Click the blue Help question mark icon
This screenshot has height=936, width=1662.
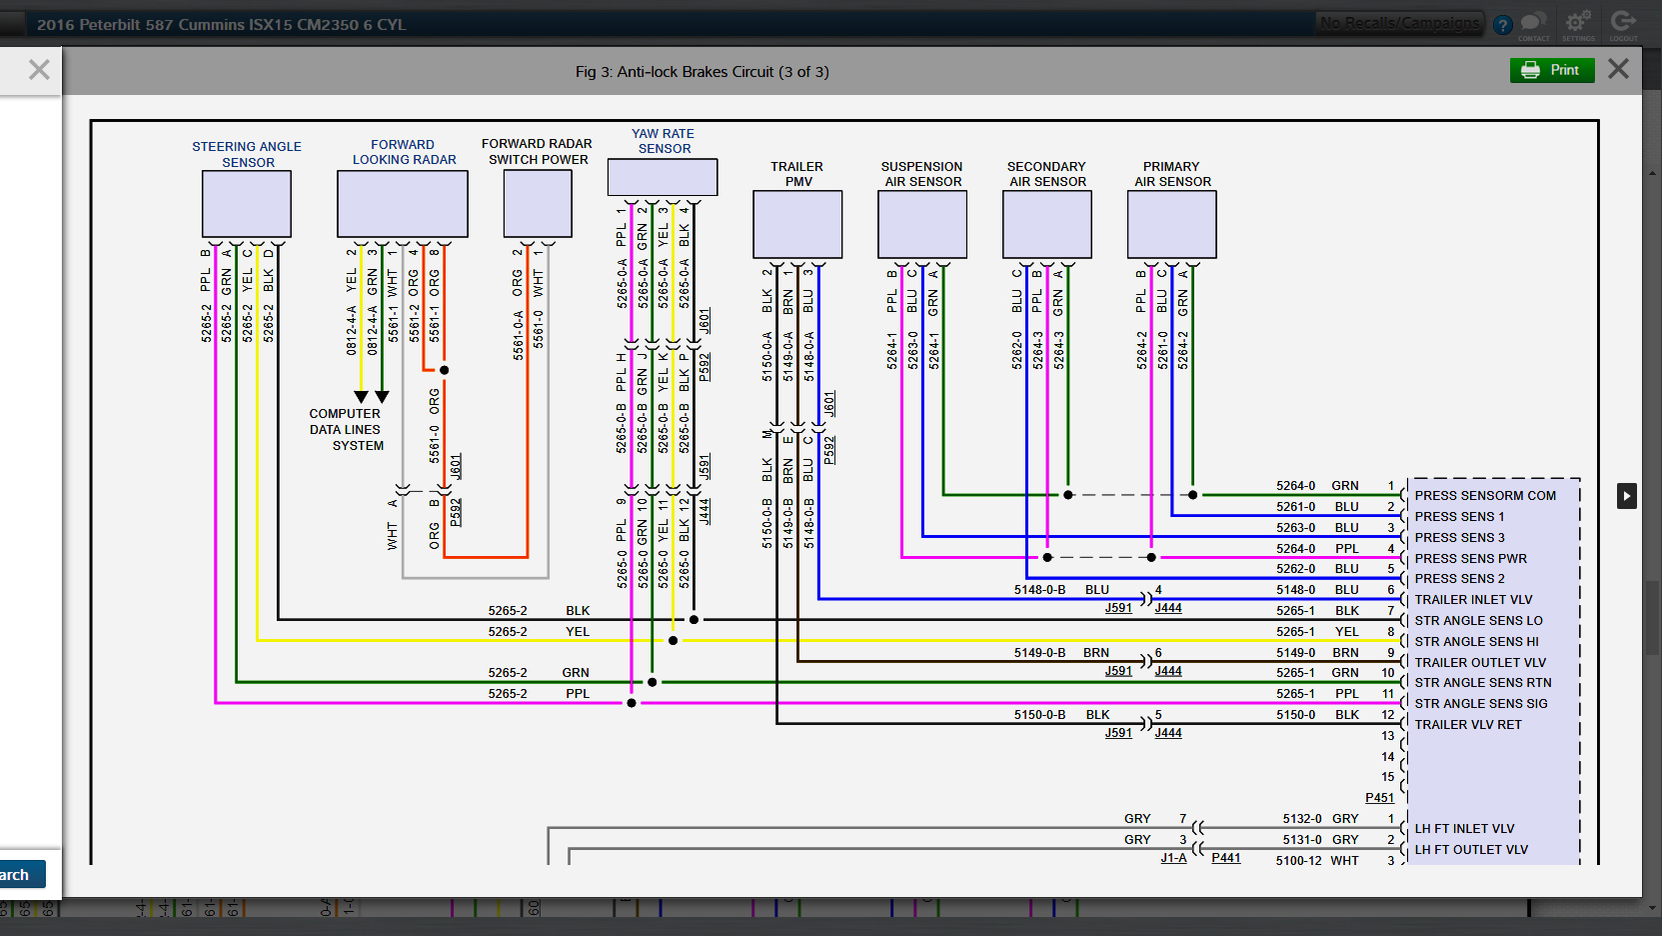(1502, 24)
